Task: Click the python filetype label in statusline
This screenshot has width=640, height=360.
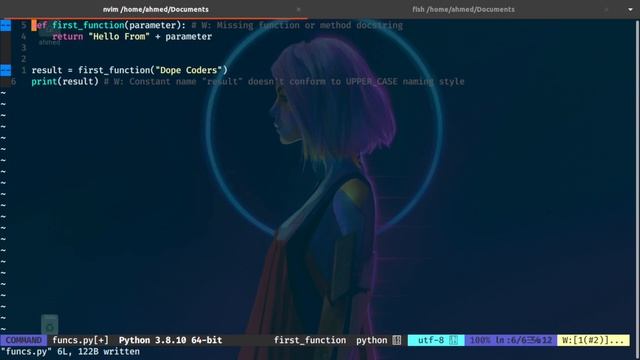Action: [371, 340]
